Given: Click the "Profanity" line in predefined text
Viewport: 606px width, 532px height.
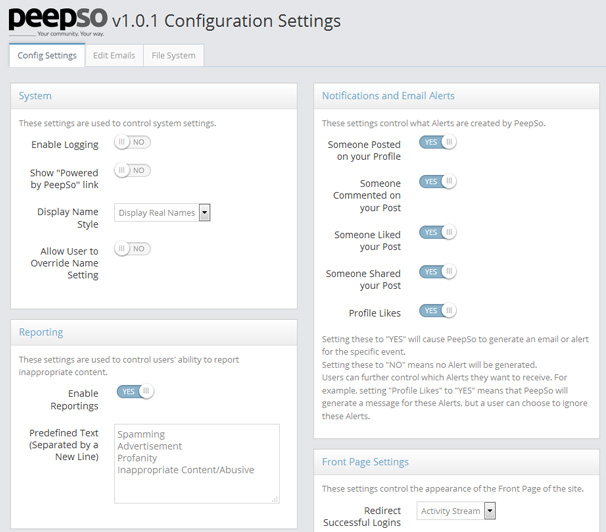Looking at the screenshot, I should [x=137, y=458].
